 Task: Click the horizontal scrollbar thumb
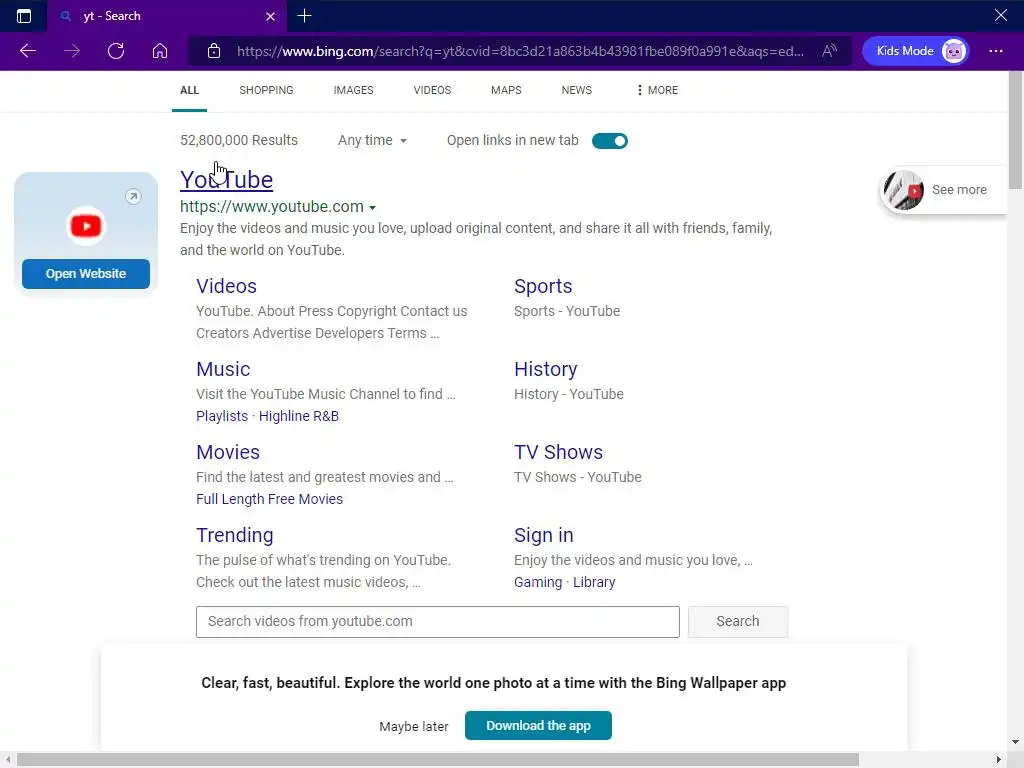[x=438, y=760]
